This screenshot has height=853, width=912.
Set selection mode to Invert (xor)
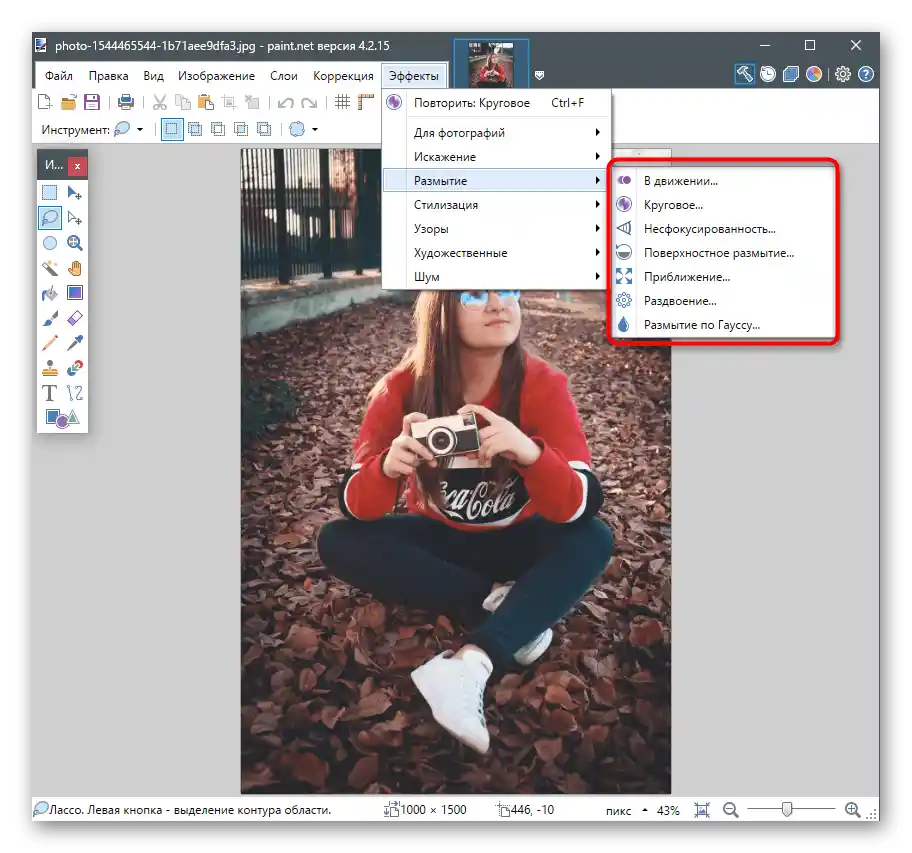pyautogui.click(x=264, y=129)
